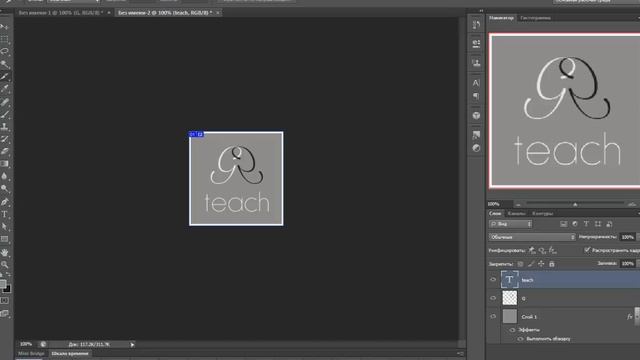Switch to the Гистограмма tab
This screenshot has height=360, width=640.
point(535,18)
